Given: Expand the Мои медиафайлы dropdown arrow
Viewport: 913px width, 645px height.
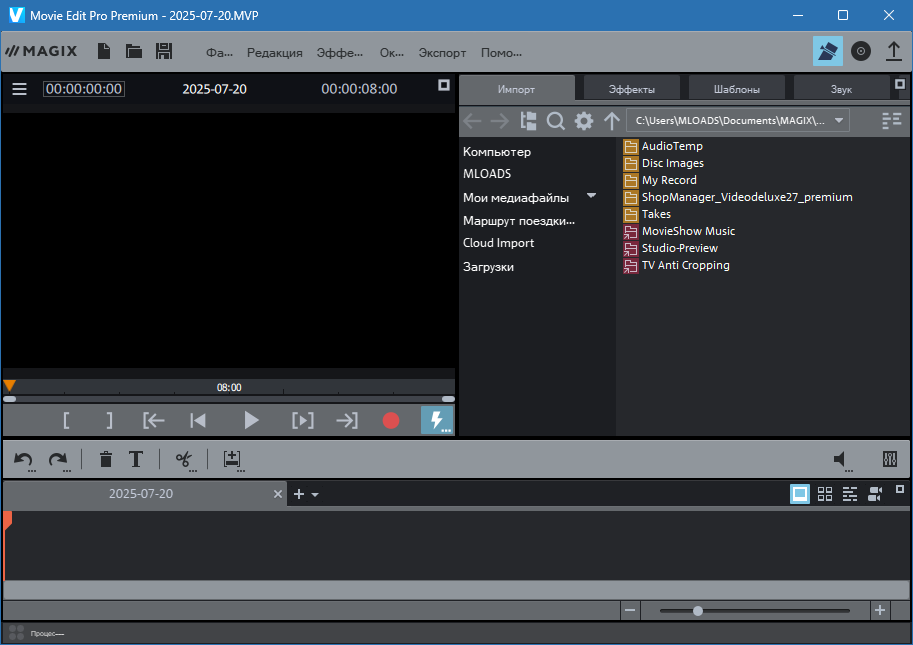Looking at the screenshot, I should 592,196.
